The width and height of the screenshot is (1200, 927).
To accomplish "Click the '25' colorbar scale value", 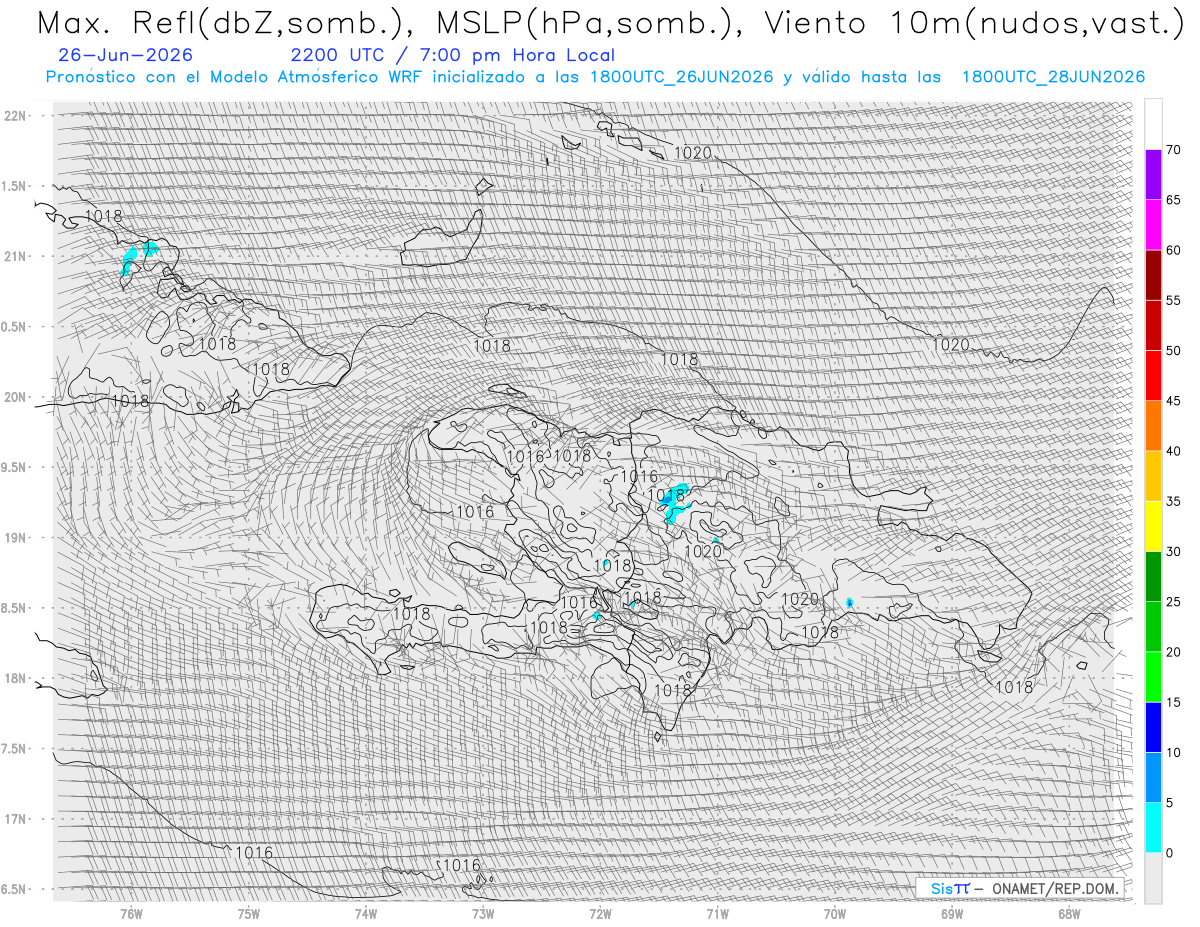I will pyautogui.click(x=1173, y=602).
